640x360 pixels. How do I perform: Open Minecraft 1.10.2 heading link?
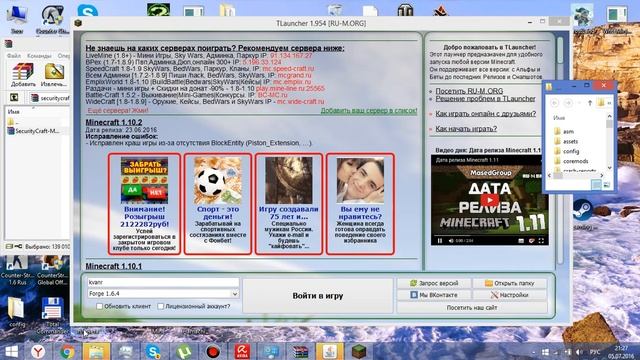click(114, 122)
